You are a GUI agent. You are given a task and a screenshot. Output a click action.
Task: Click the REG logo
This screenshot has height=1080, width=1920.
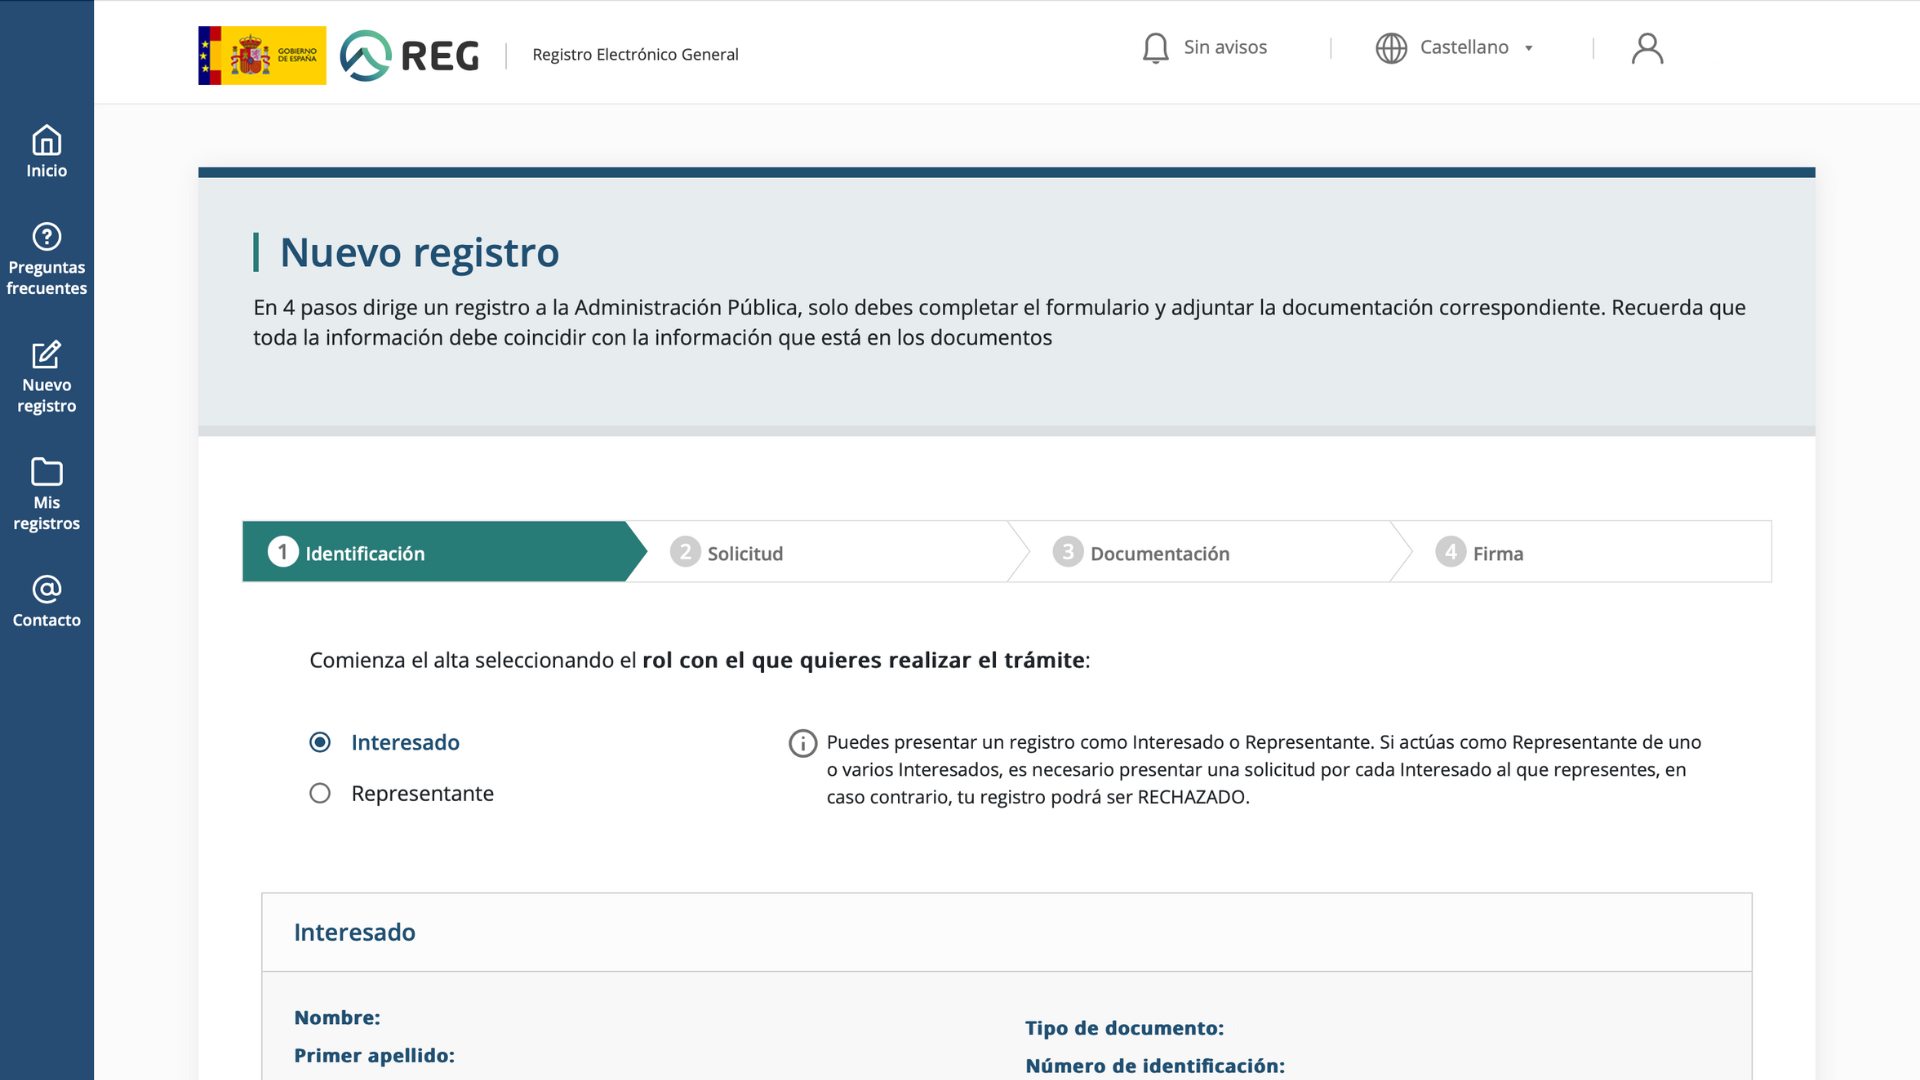410,55
